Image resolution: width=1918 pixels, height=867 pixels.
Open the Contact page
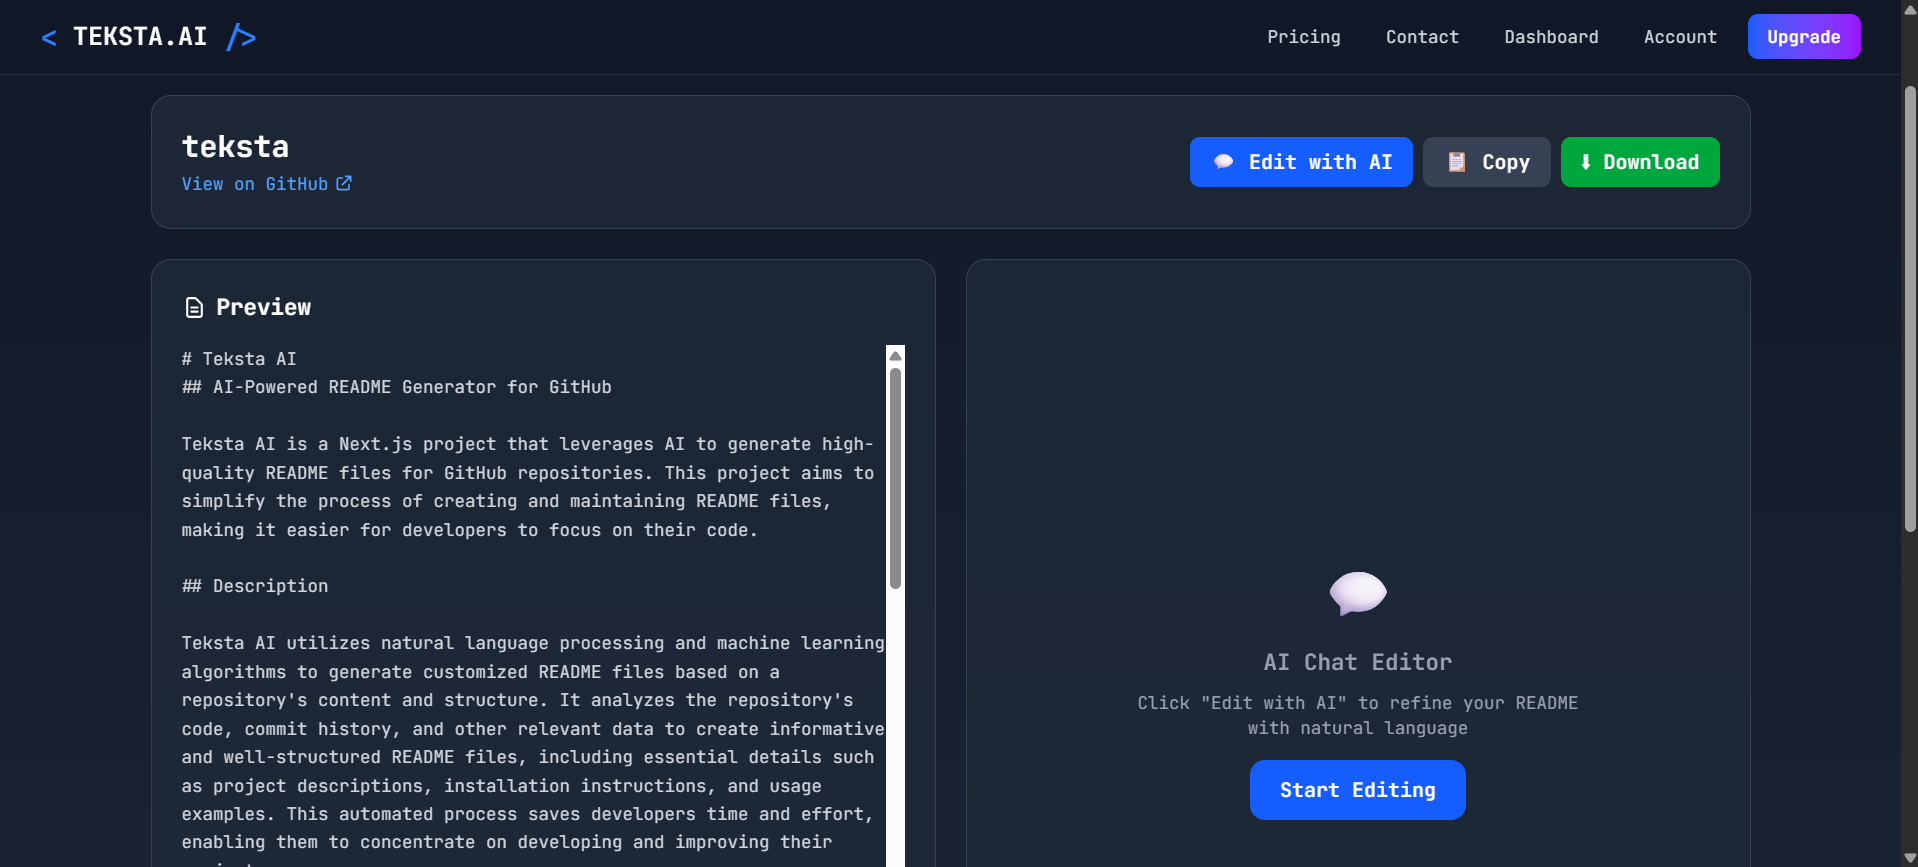click(1422, 37)
